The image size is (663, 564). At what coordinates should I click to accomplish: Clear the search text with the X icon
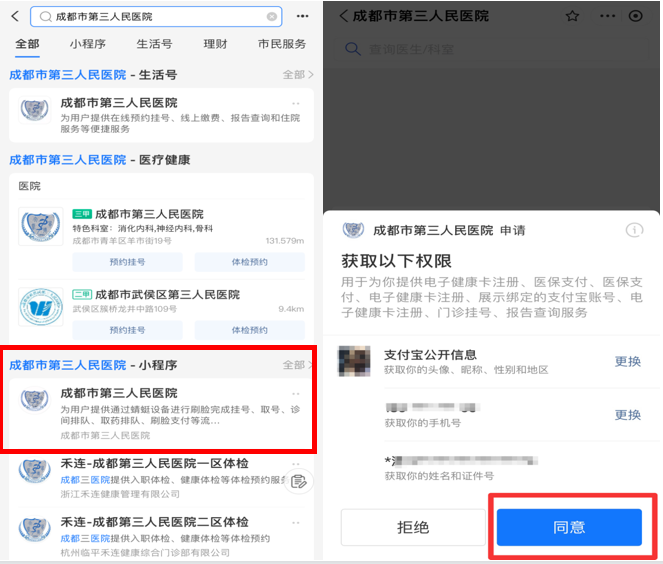272,16
